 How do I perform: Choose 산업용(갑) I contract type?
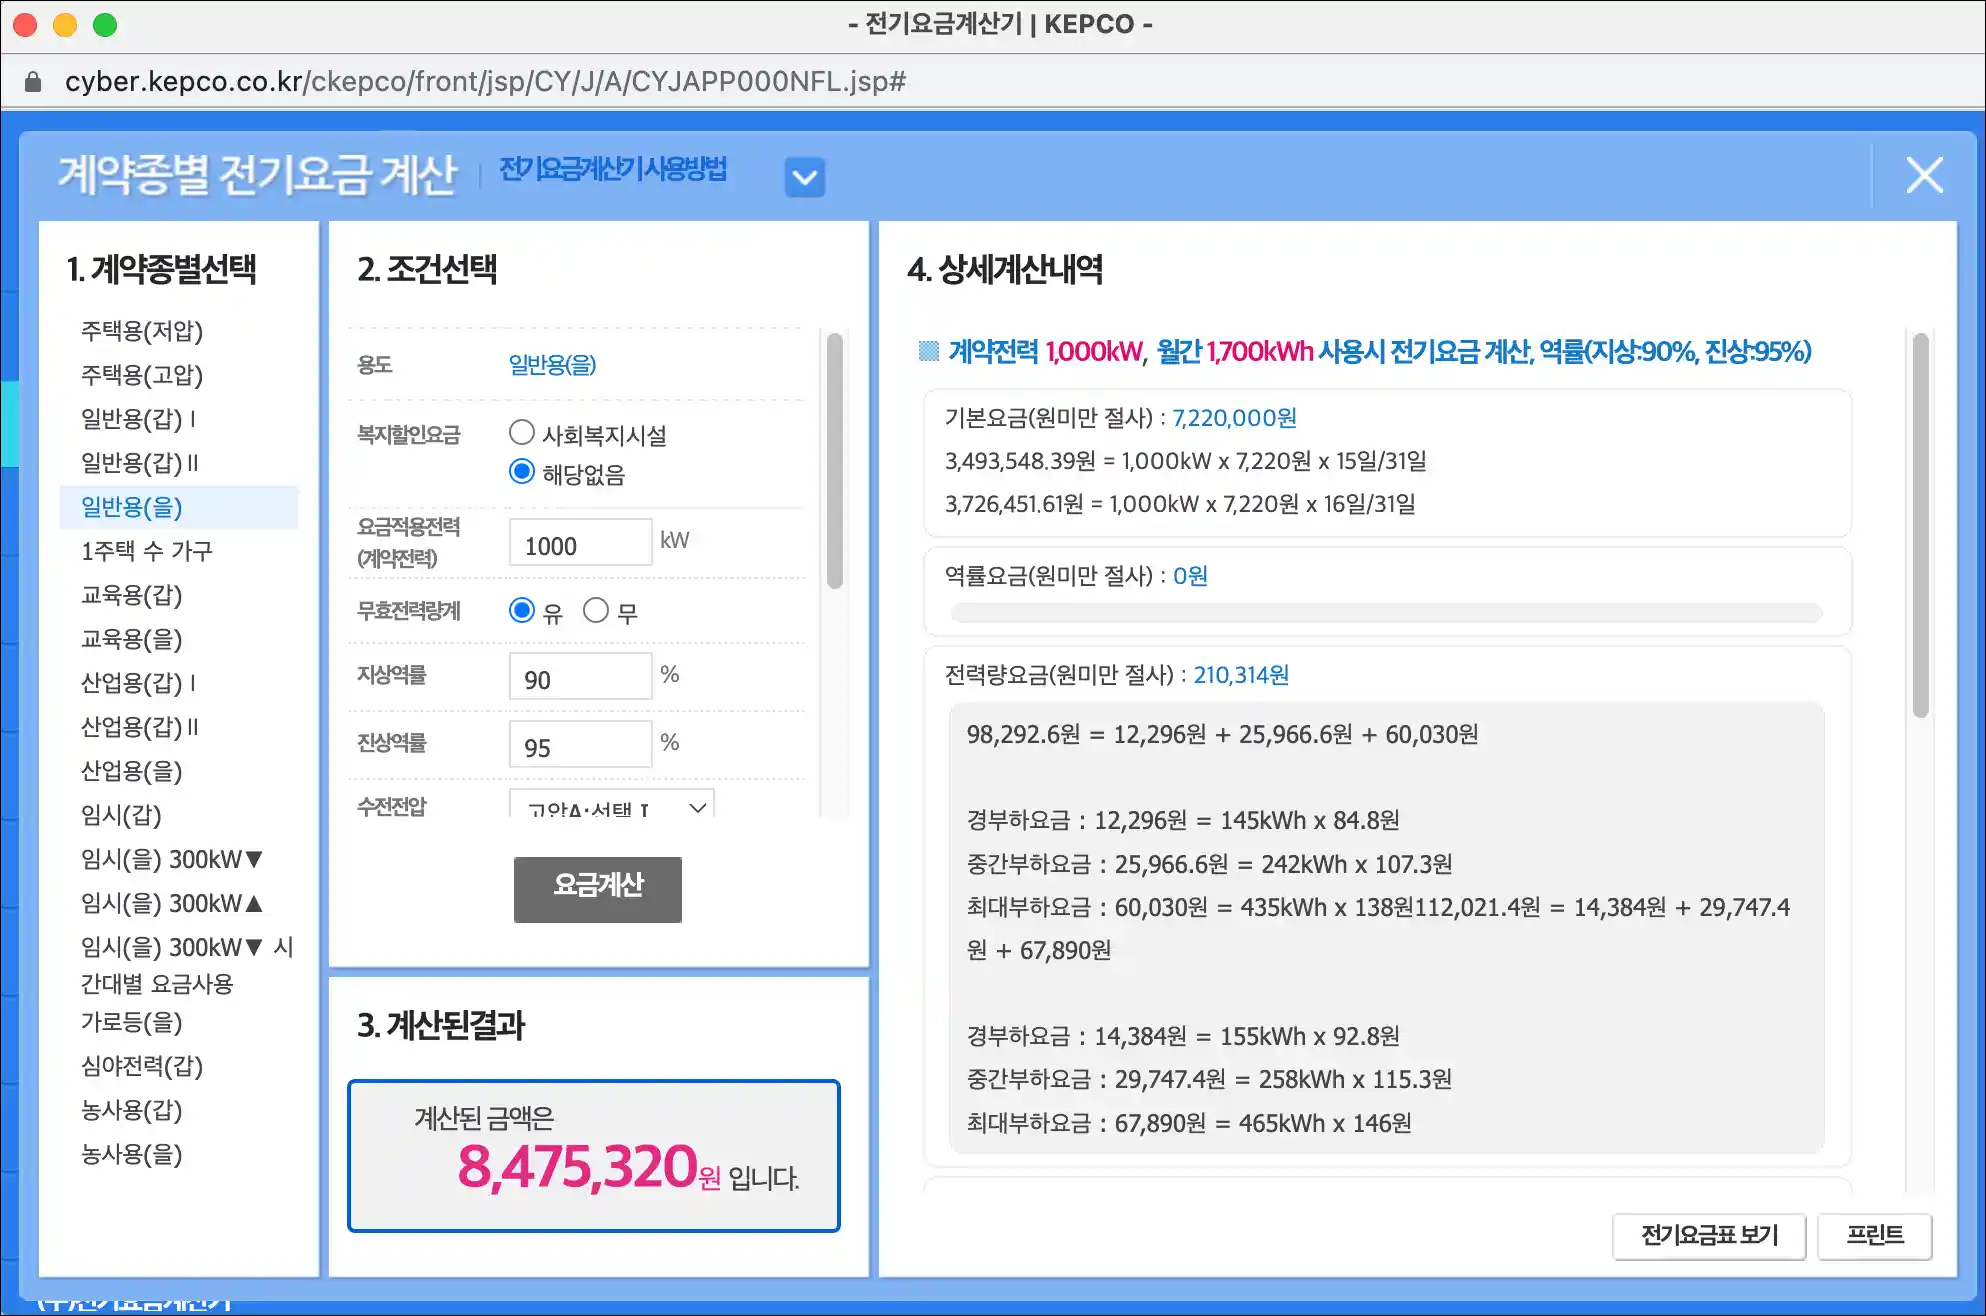pyautogui.click(x=138, y=683)
